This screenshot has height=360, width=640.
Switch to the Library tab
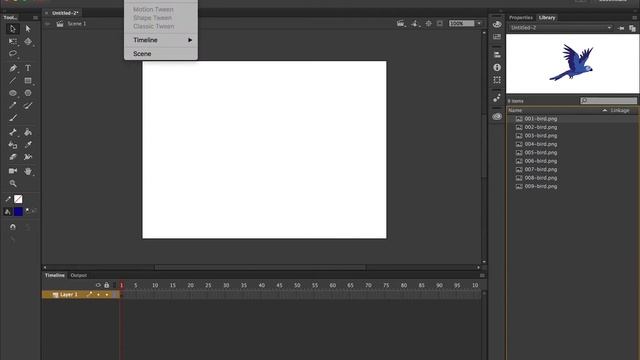tap(547, 18)
